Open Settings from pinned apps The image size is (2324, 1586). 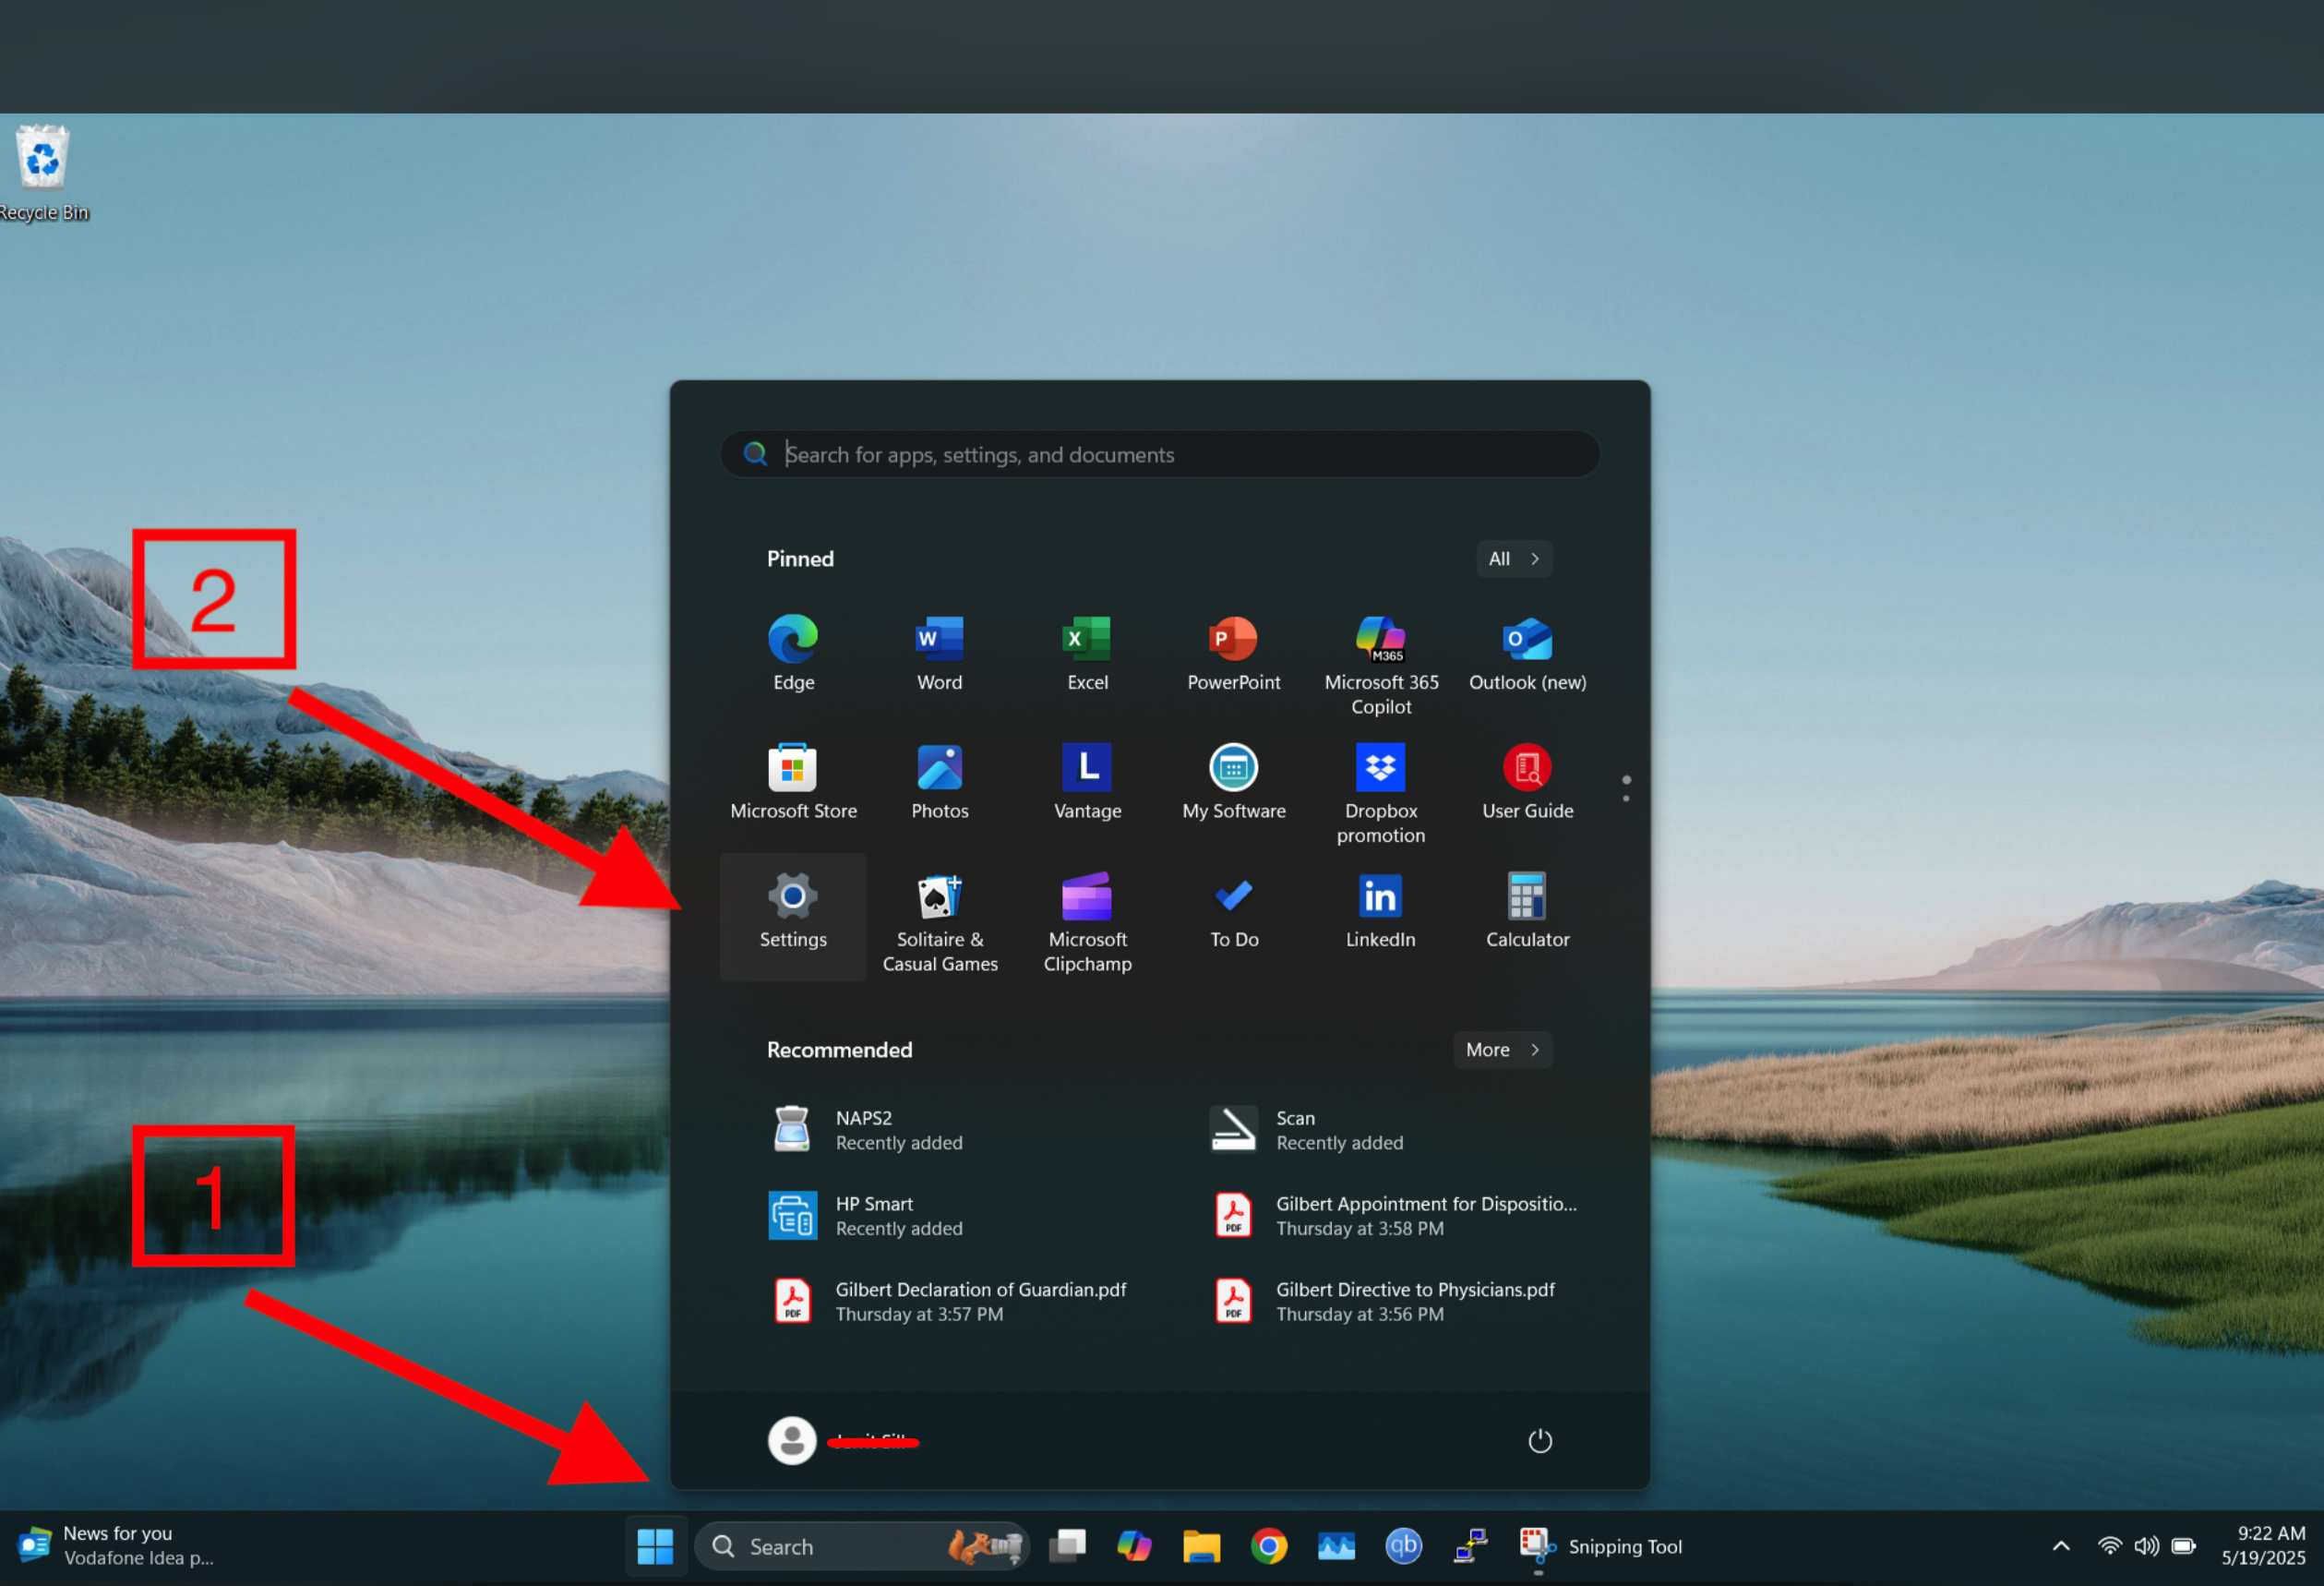(x=793, y=916)
